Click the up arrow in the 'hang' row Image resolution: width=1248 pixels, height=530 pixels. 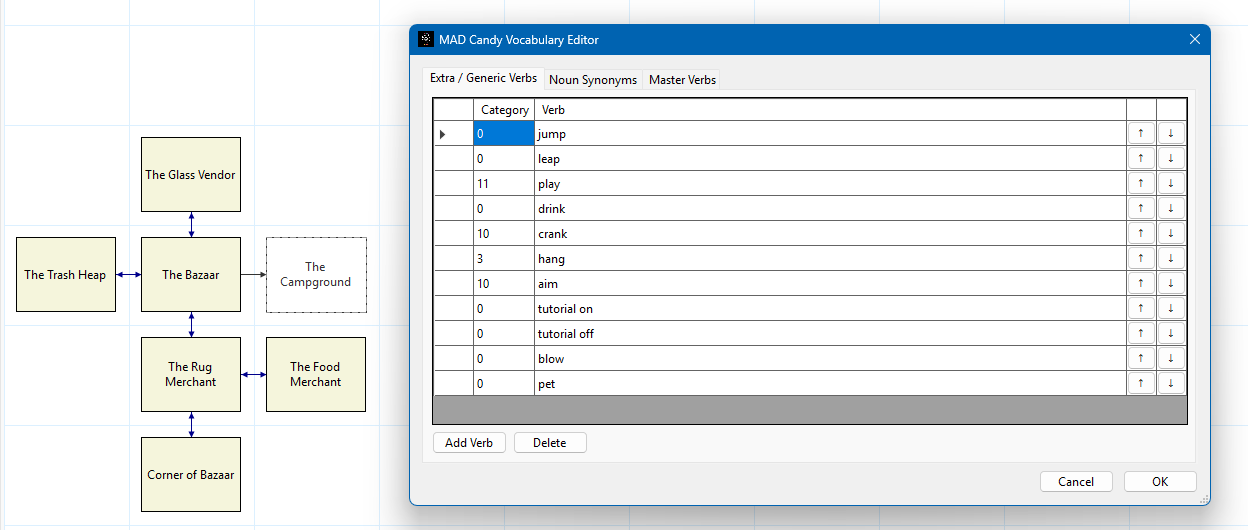pyautogui.click(x=1141, y=259)
